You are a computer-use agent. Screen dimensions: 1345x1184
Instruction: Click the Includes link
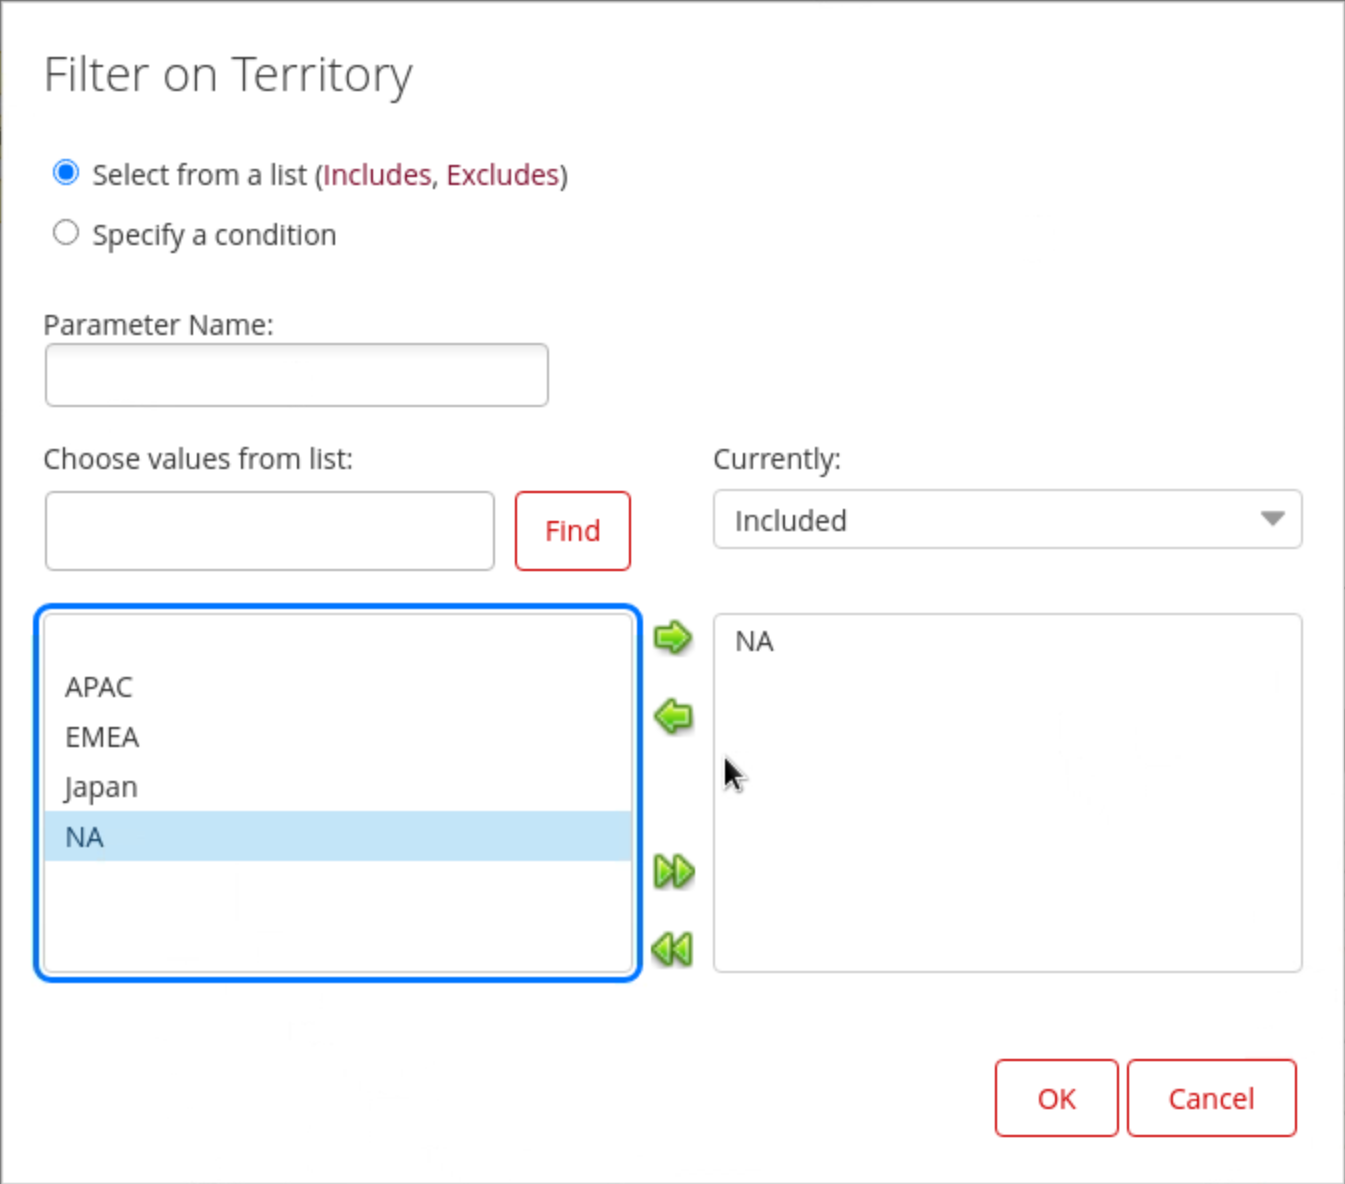(x=377, y=175)
